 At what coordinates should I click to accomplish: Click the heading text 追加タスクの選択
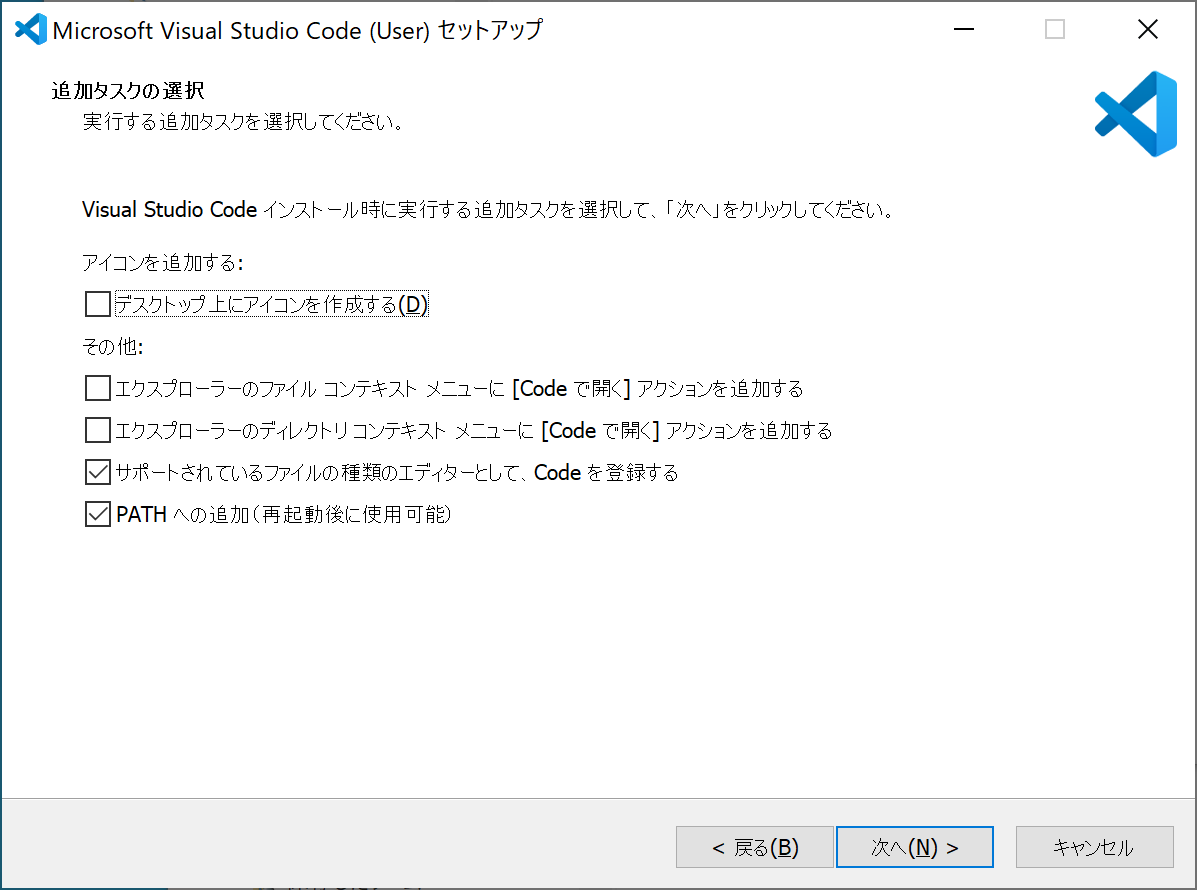click(127, 91)
